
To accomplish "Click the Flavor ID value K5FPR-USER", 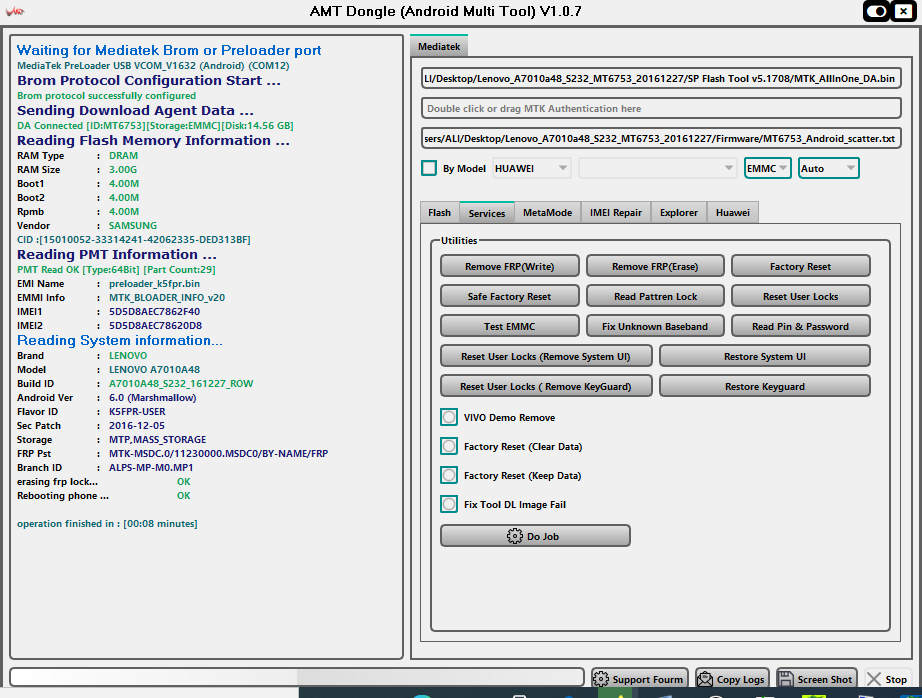I will [137, 412].
